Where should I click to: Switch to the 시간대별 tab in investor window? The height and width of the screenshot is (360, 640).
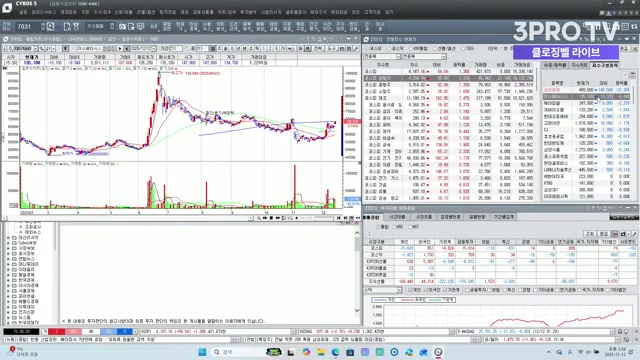click(x=397, y=217)
